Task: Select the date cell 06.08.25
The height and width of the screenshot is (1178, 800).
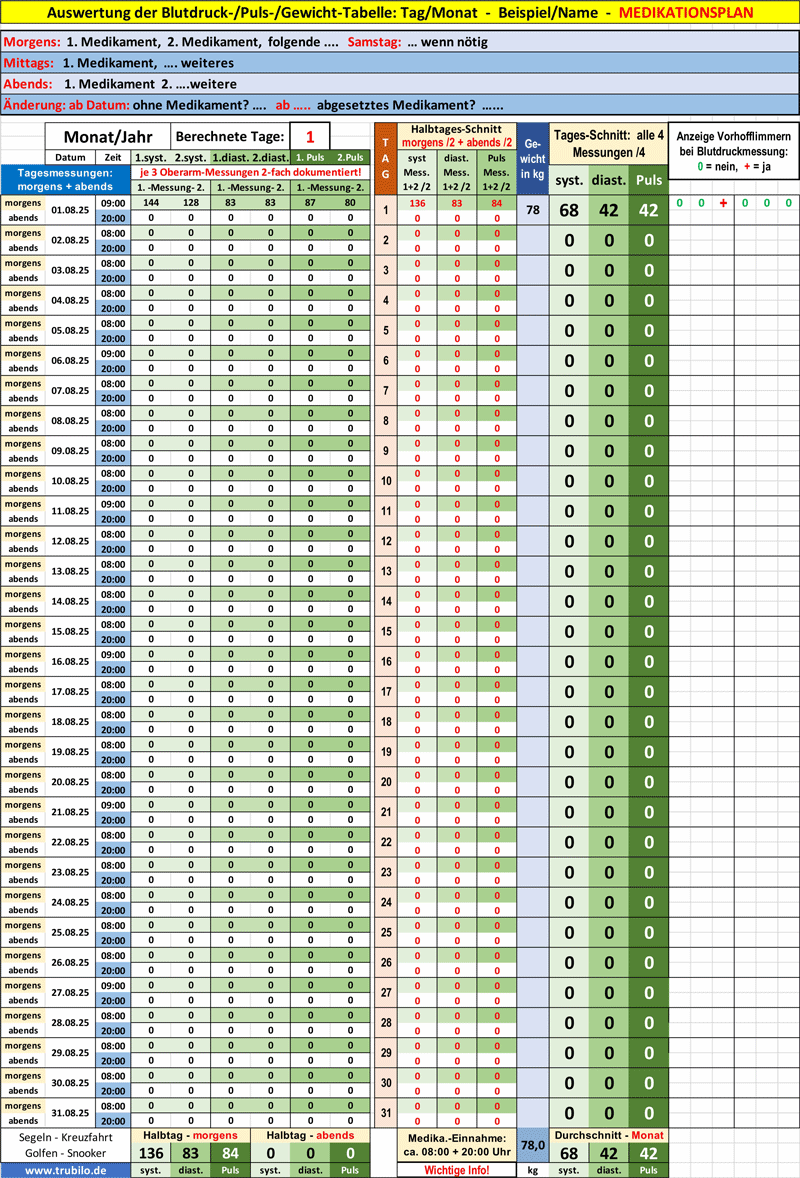Action: (70, 361)
